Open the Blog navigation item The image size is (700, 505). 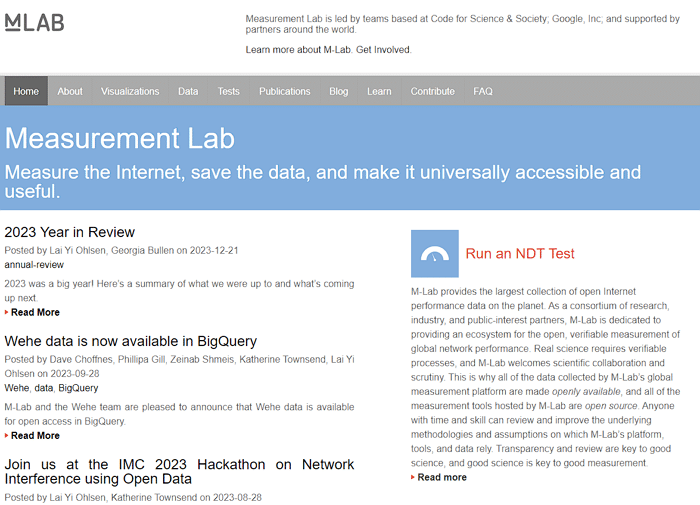point(338,91)
